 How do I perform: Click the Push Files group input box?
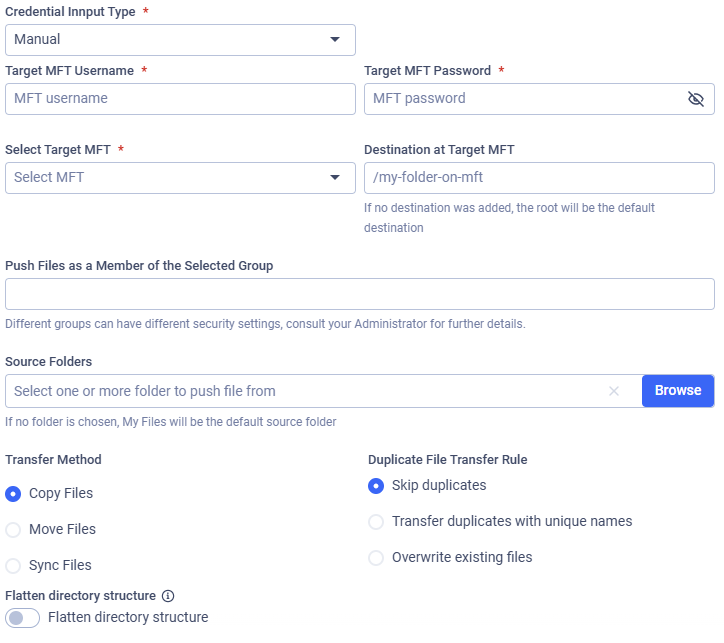coord(360,294)
